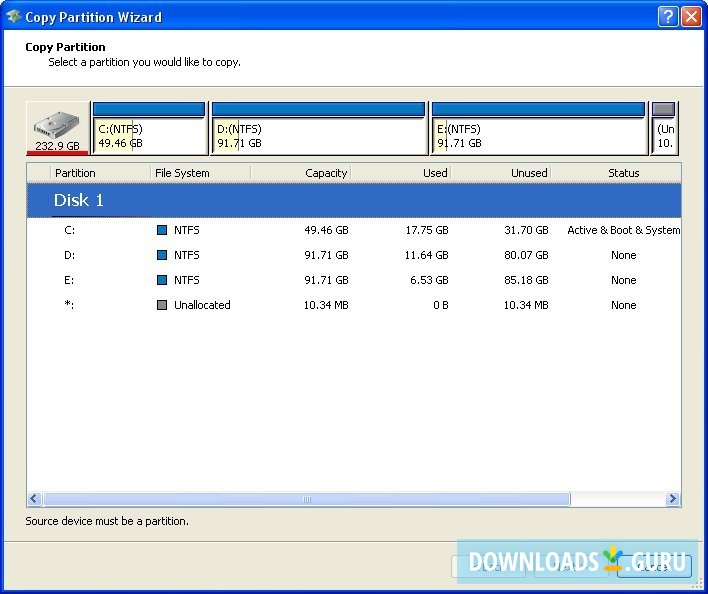Close the Copy Partition Wizard dialog
Viewport: 708px width, 594px height.
691,17
